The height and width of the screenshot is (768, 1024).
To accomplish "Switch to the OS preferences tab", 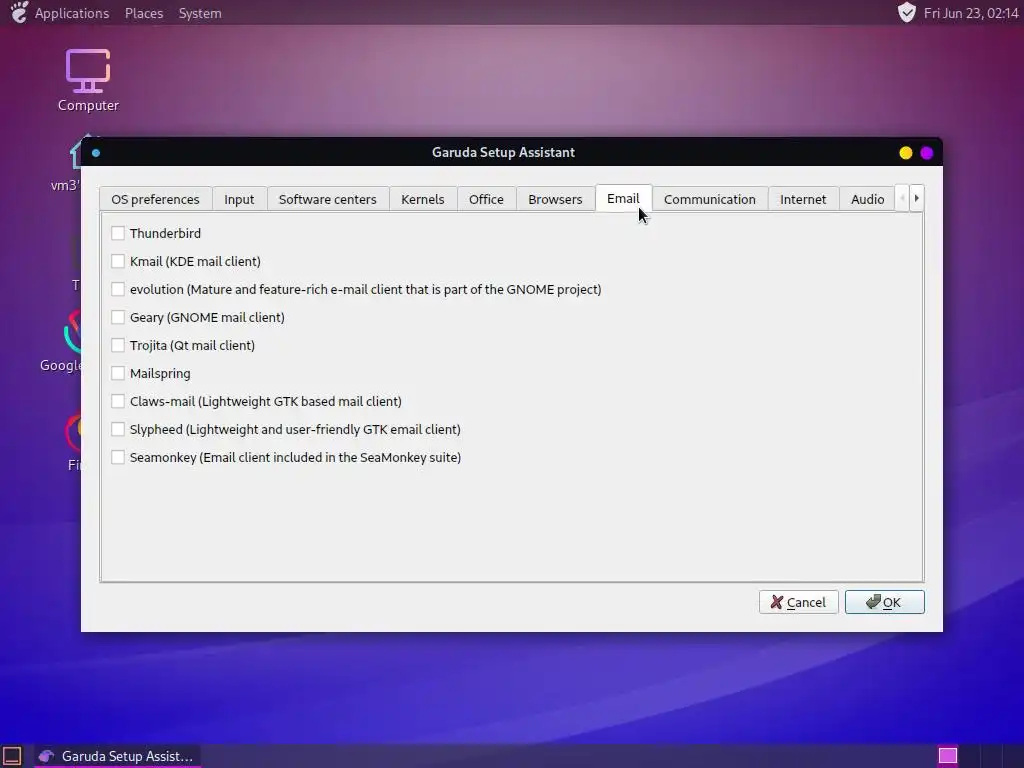I will 155,199.
